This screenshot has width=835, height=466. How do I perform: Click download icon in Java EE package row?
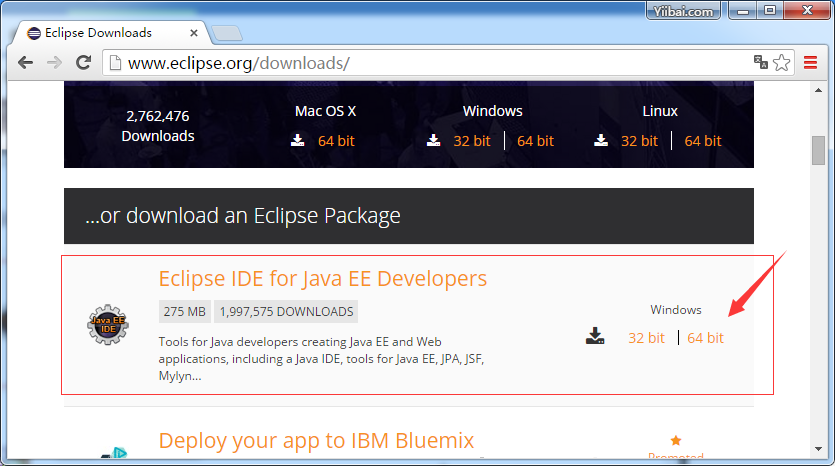[596, 337]
